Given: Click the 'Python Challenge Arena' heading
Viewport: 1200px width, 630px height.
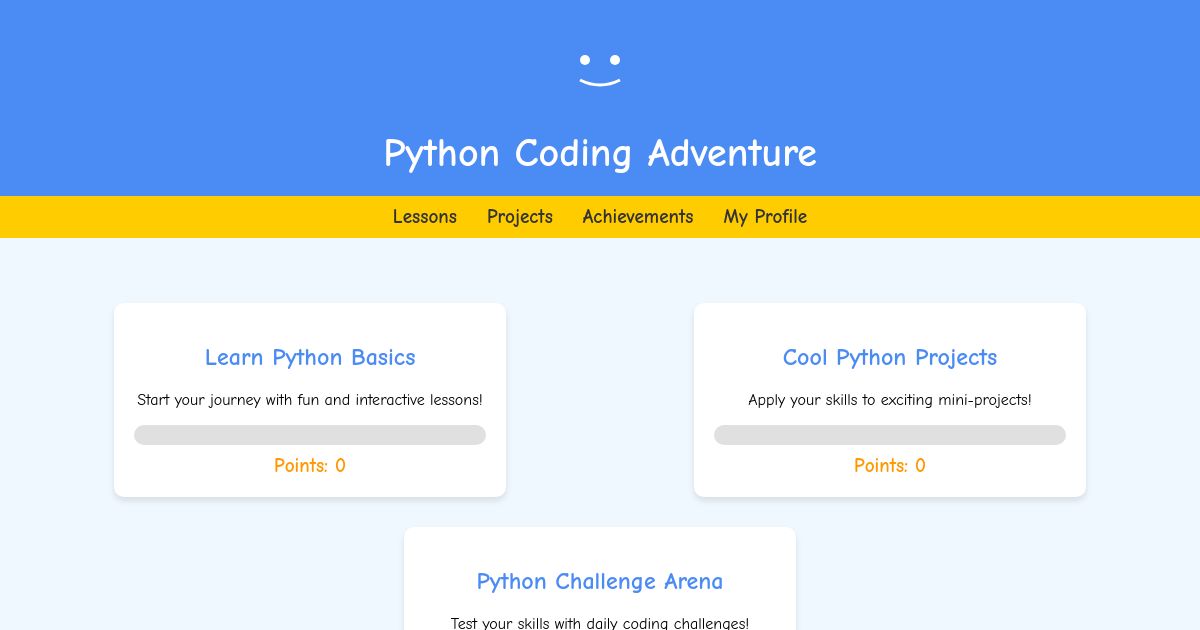Looking at the screenshot, I should coord(600,581).
